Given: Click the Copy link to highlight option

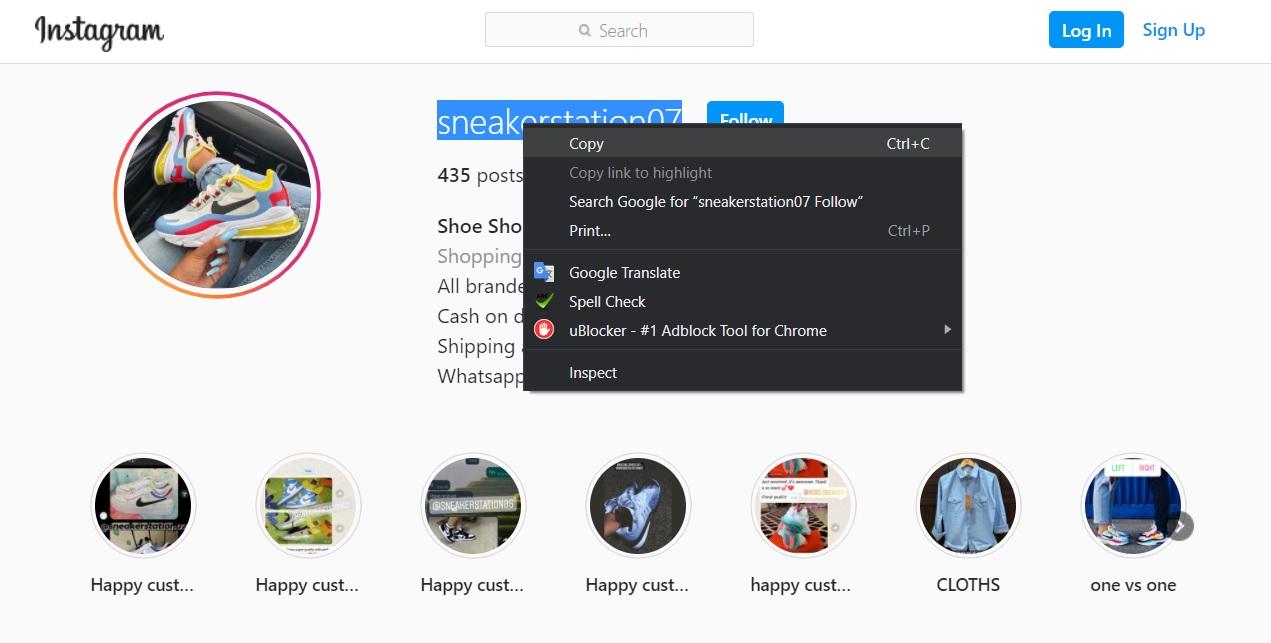Looking at the screenshot, I should click(640, 172).
